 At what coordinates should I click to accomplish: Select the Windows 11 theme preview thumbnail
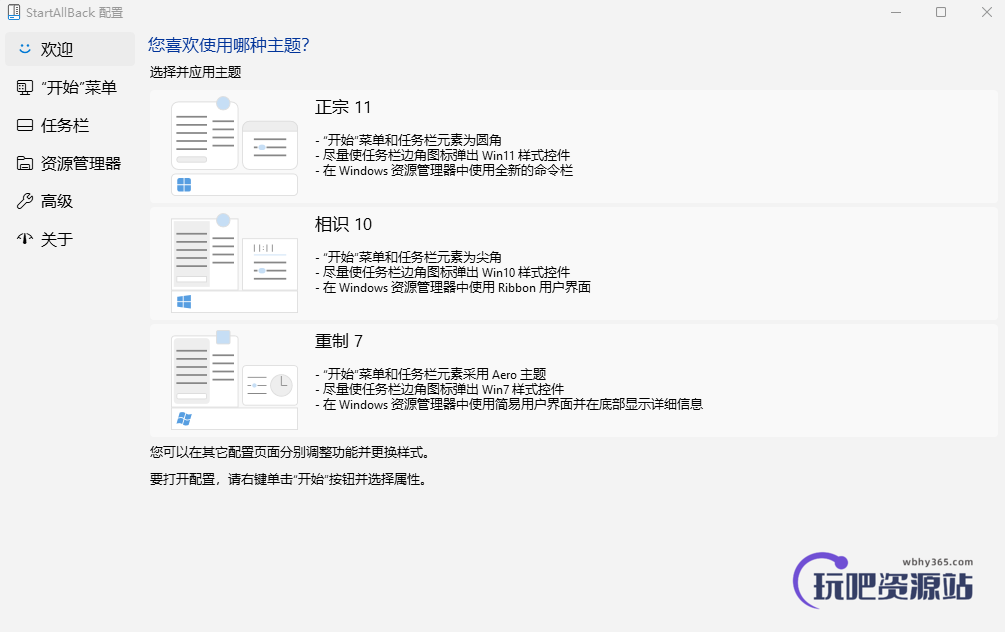(235, 147)
